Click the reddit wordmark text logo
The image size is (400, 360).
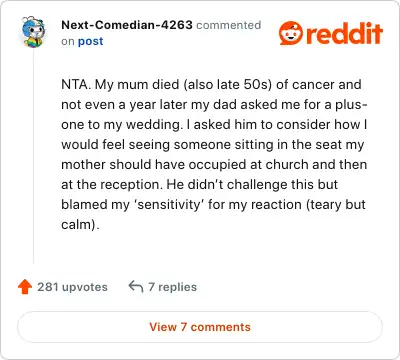coord(344,33)
